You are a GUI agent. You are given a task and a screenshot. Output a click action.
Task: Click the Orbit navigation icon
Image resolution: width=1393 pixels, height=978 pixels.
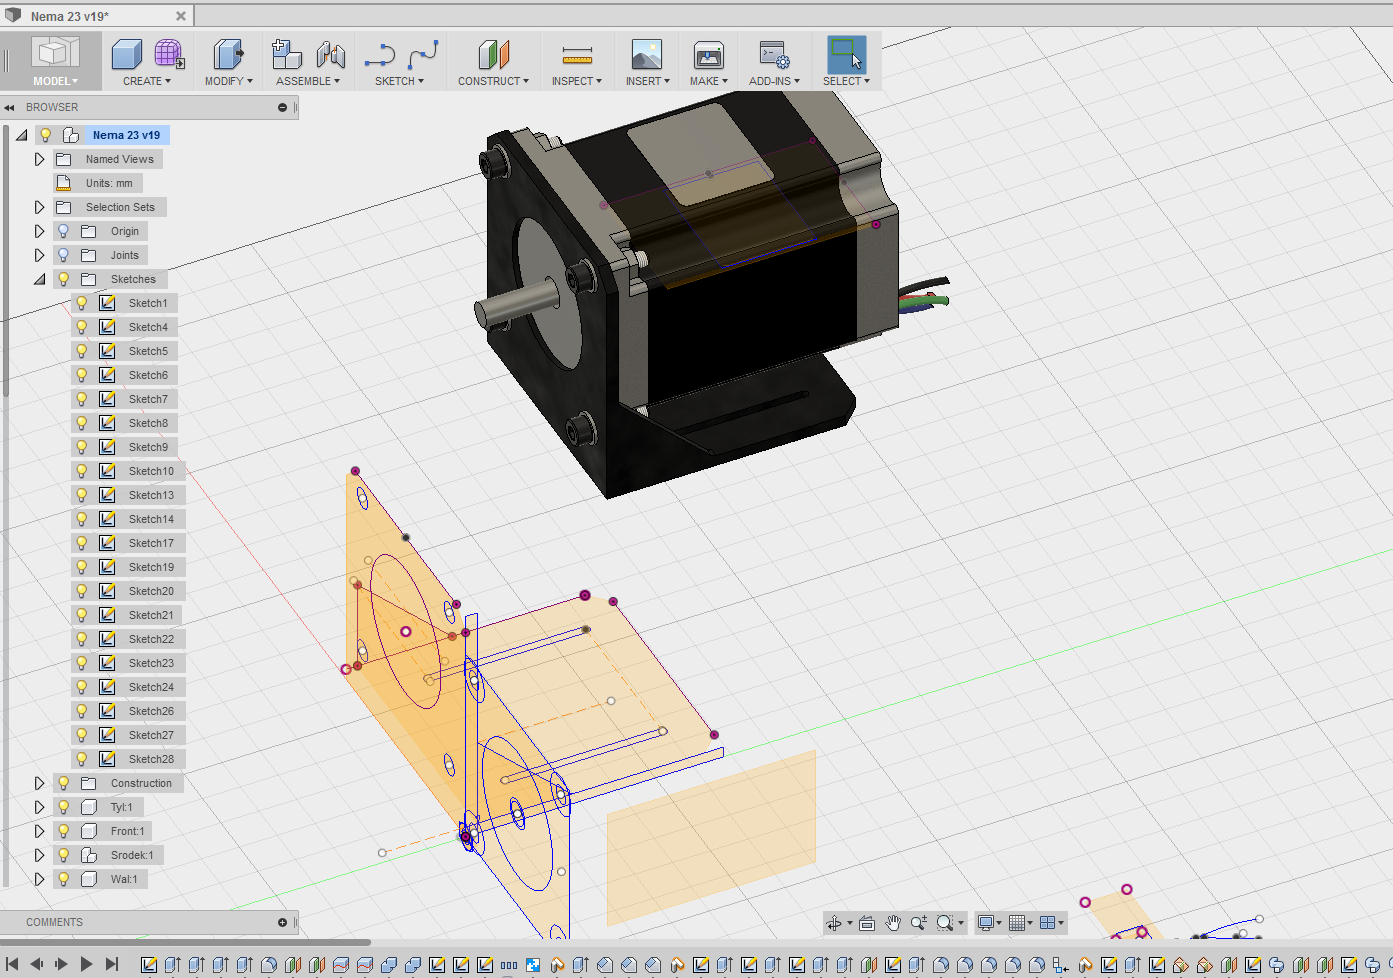click(x=833, y=923)
